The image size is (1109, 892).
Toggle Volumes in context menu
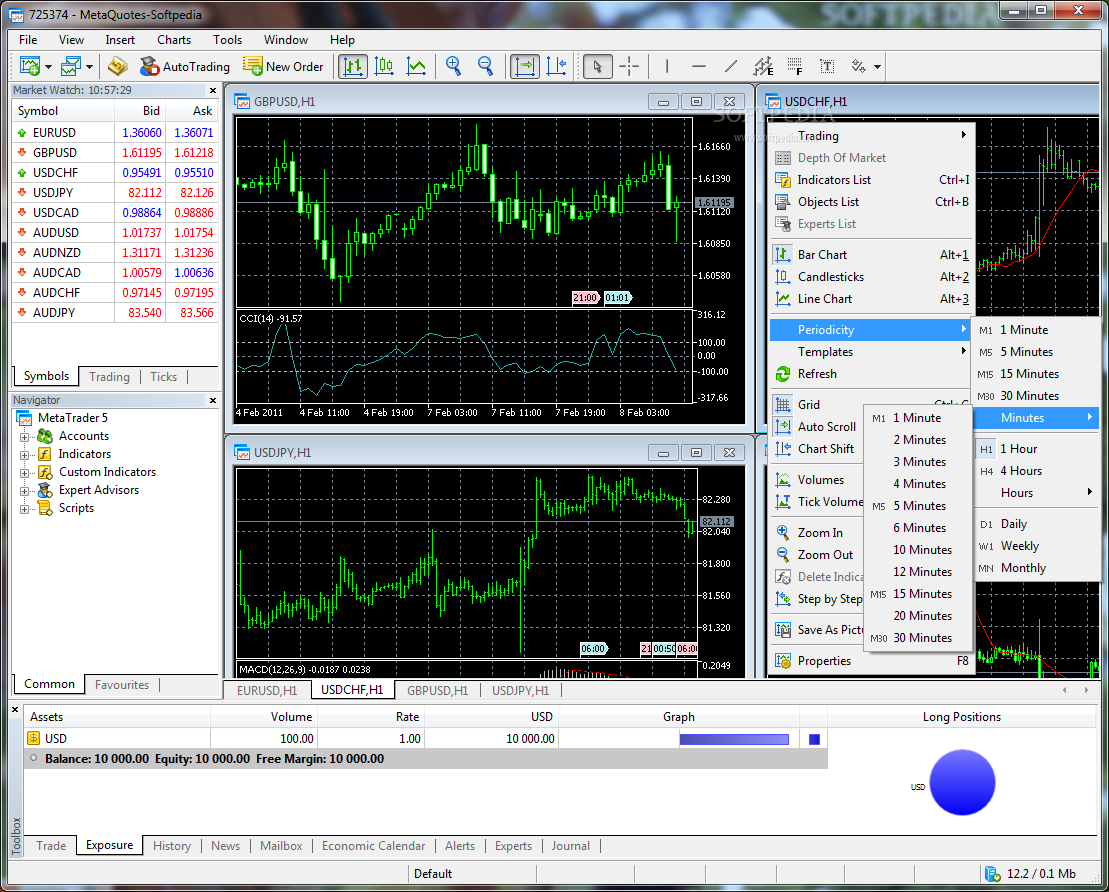pos(818,480)
